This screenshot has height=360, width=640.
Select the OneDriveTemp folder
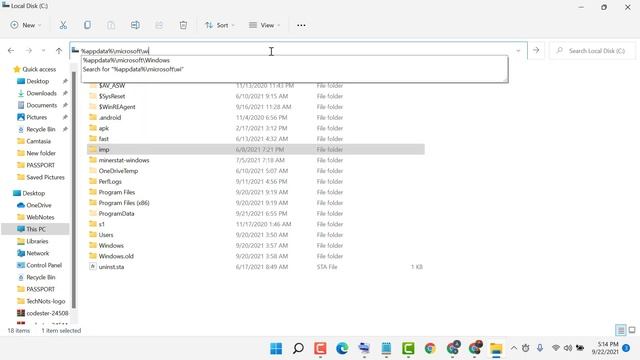point(118,171)
